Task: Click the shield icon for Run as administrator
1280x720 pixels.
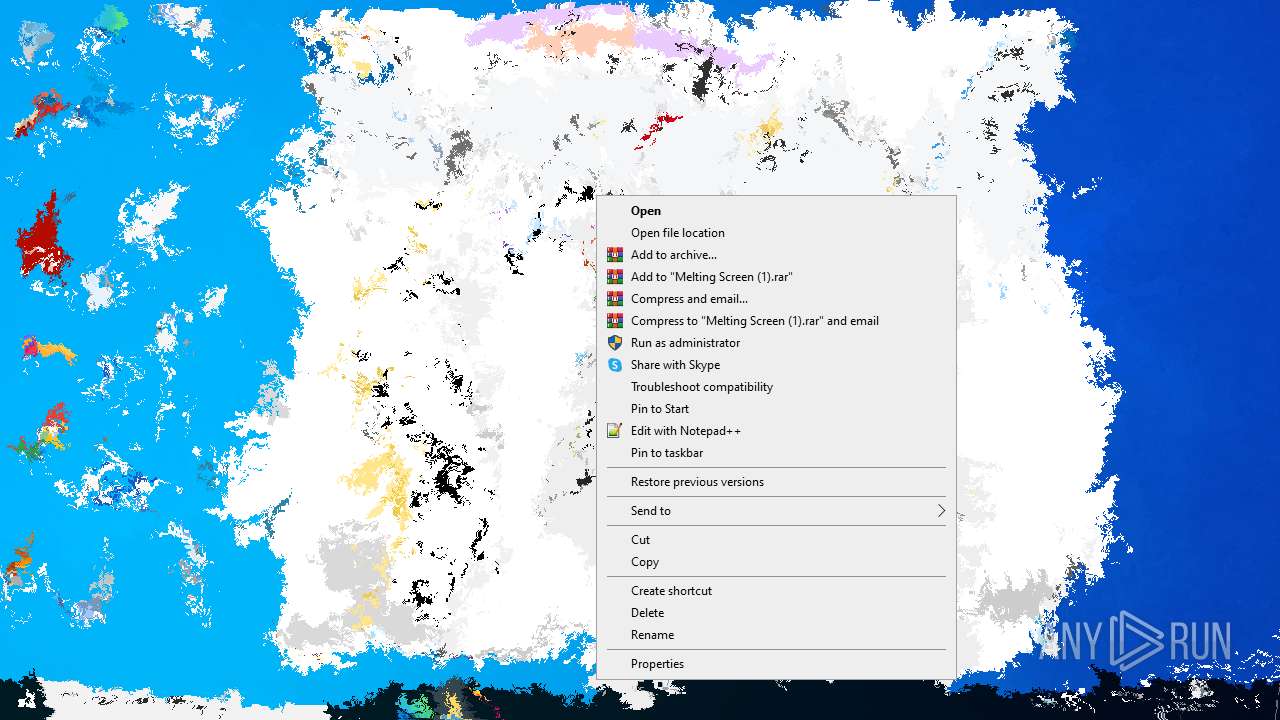Action: (615, 343)
